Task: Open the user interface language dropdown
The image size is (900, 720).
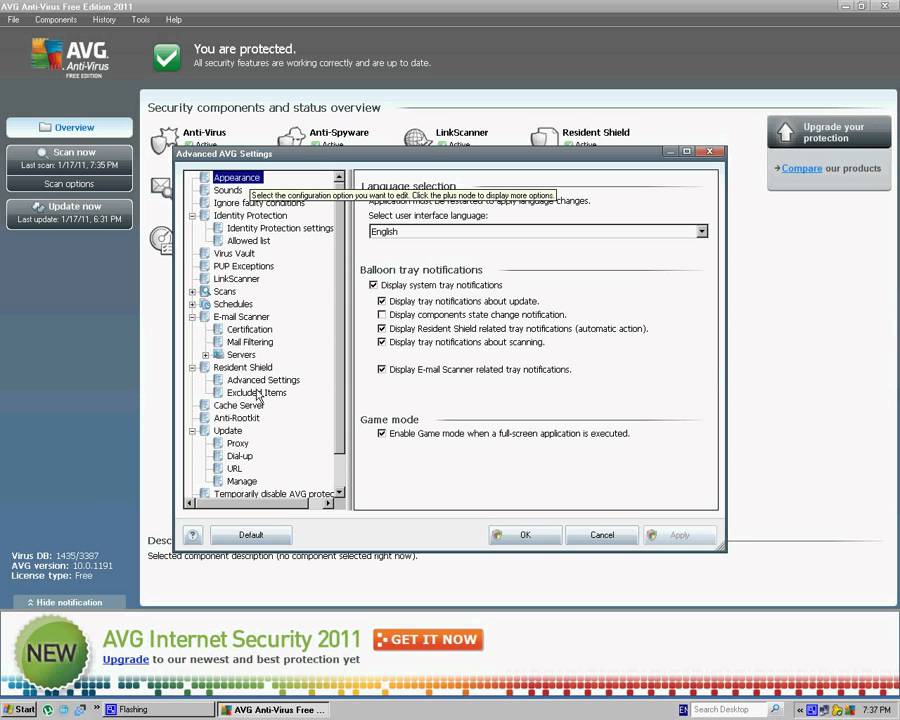Action: pos(701,231)
